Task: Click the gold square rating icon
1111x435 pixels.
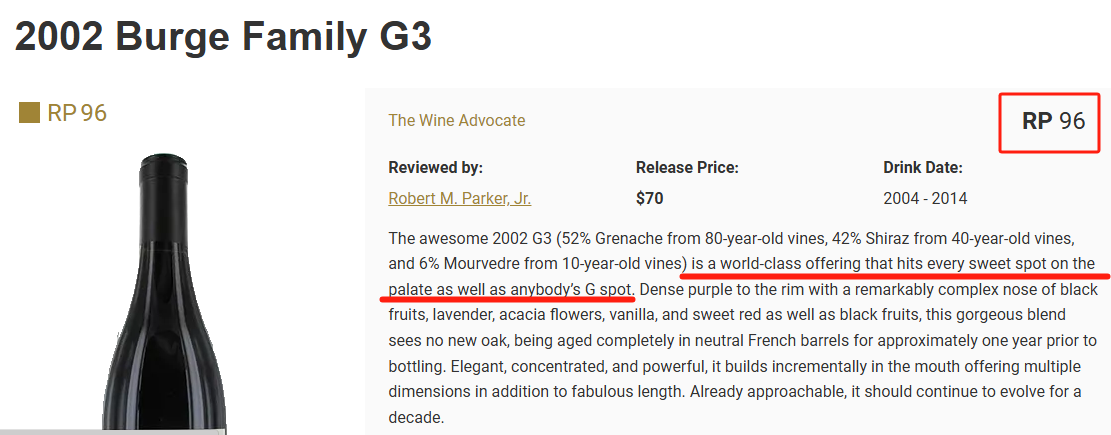Action: (x=29, y=113)
